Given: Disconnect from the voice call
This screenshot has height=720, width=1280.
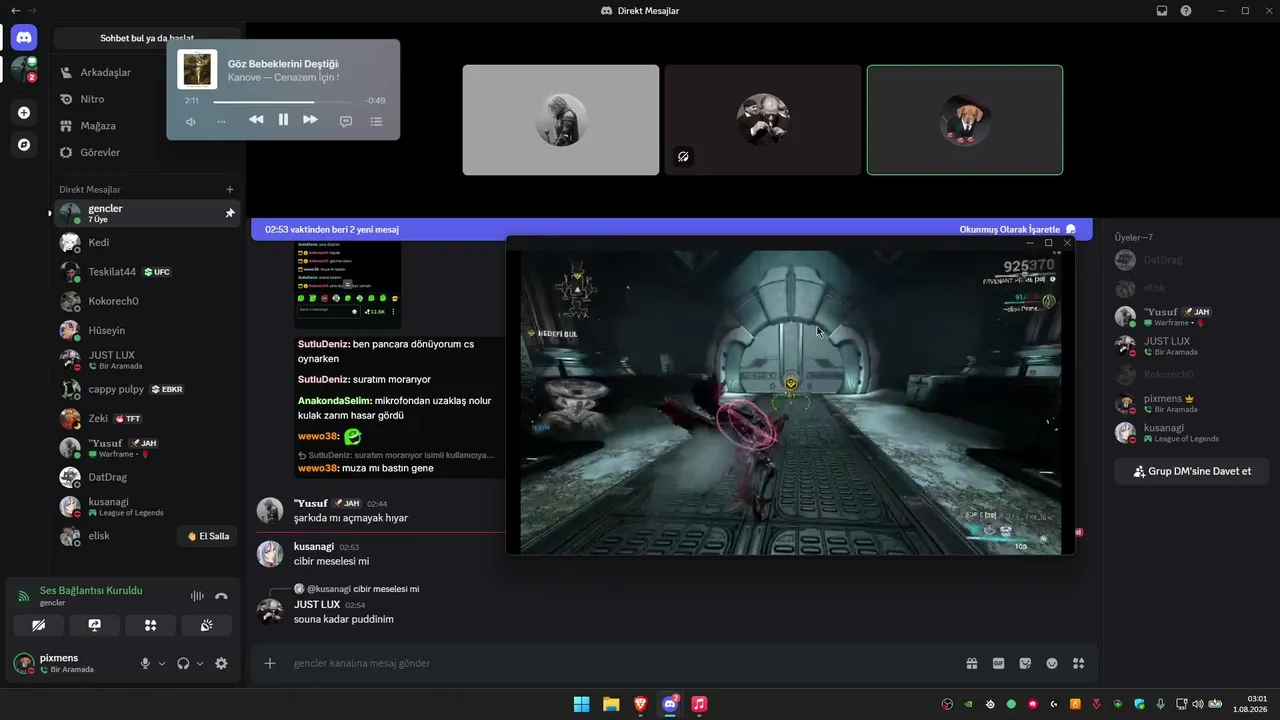Looking at the screenshot, I should (221, 596).
